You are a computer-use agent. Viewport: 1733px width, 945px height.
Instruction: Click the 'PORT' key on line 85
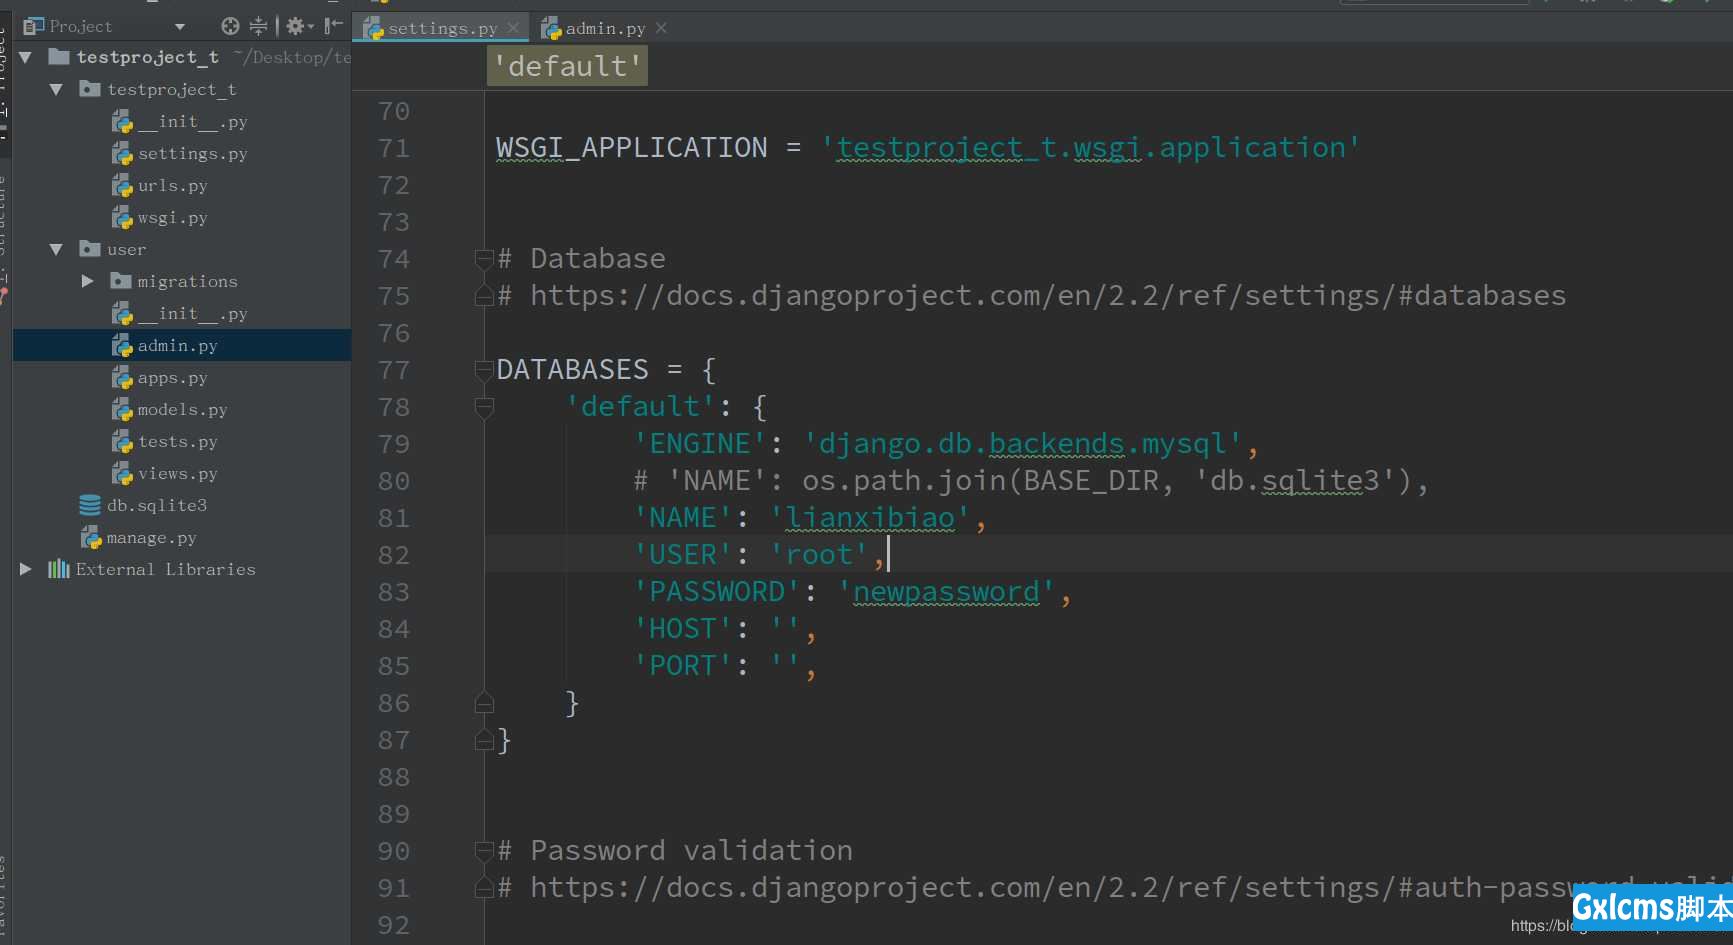684,666
